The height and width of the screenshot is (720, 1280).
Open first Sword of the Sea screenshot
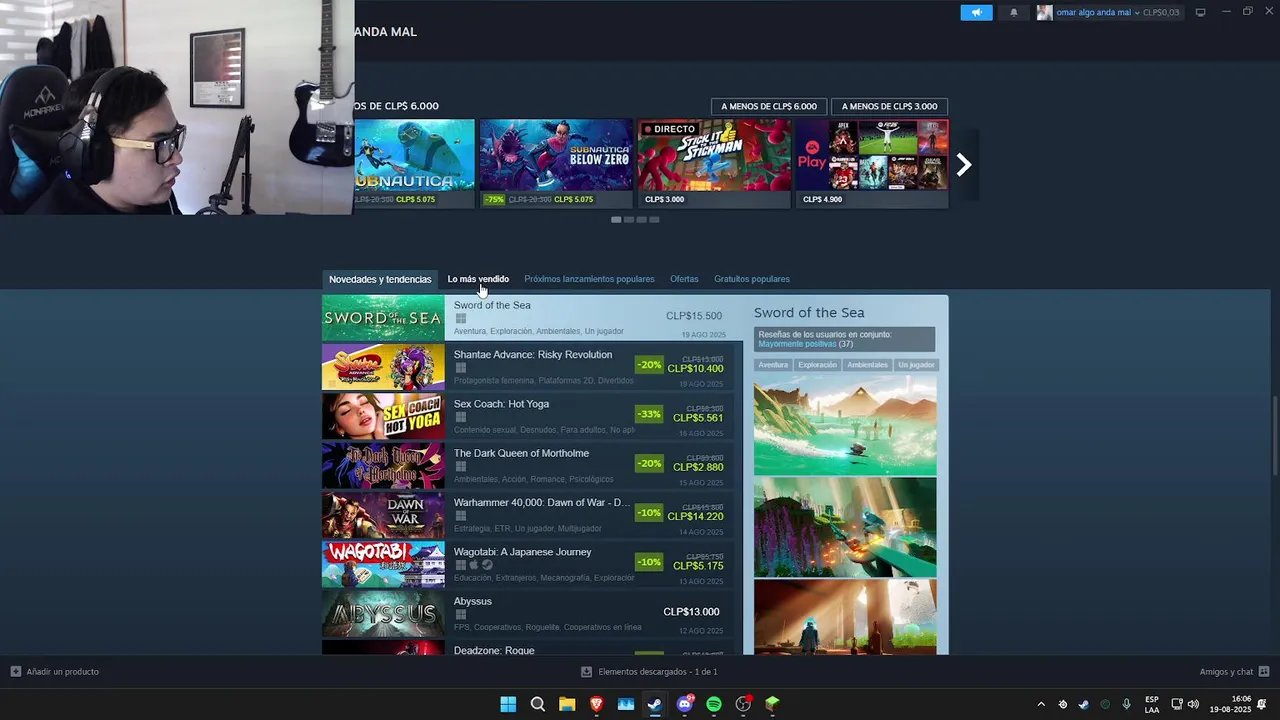click(x=845, y=425)
